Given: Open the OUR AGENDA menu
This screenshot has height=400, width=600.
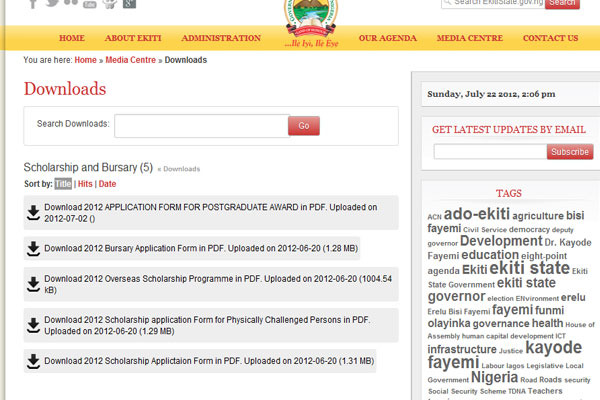Looking at the screenshot, I should (x=388, y=38).
